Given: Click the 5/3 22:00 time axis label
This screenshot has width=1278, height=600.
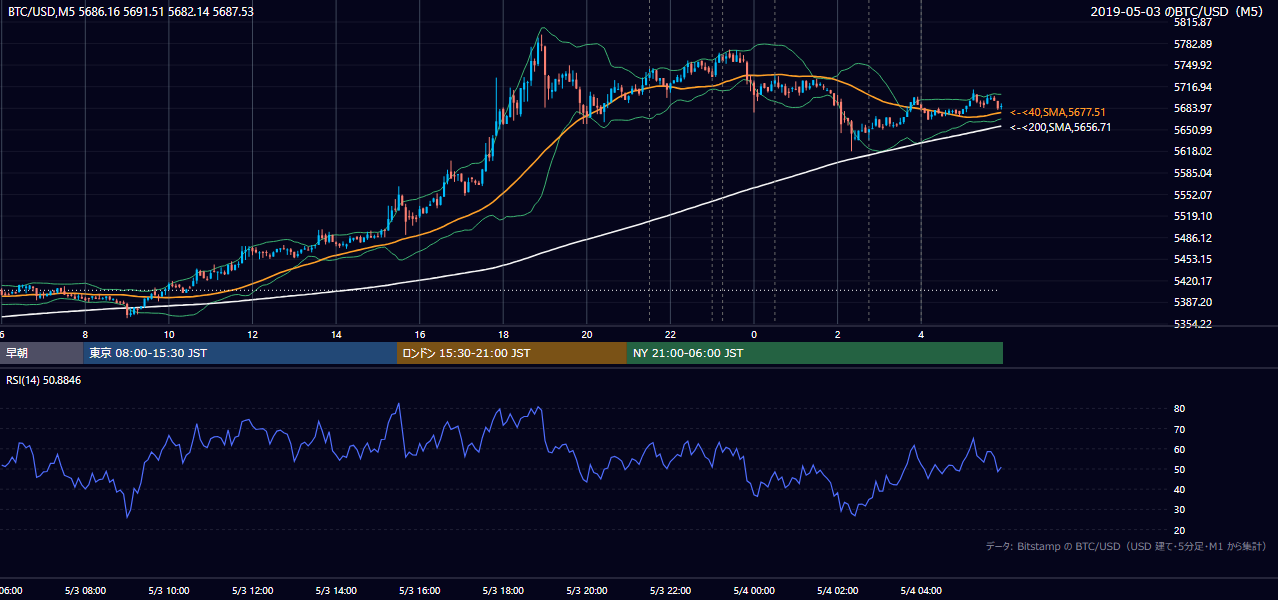Looking at the screenshot, I should (670, 591).
